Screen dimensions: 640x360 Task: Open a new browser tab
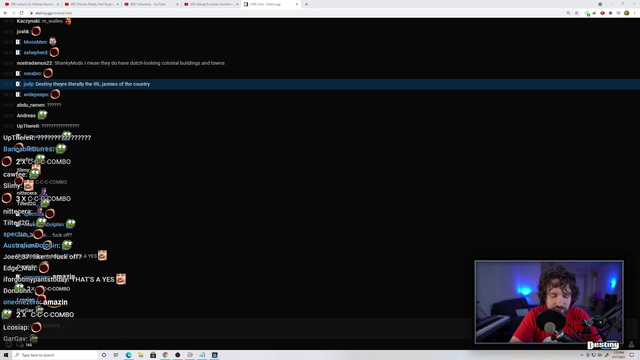tap(307, 4)
